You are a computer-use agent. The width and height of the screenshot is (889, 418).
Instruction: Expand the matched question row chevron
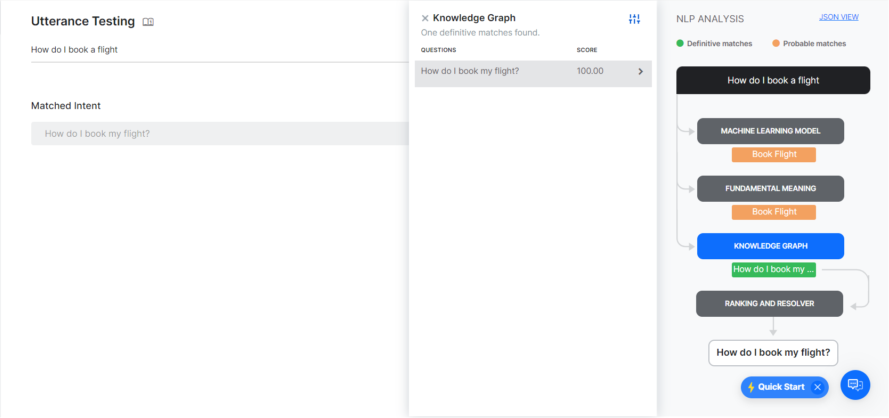(640, 72)
